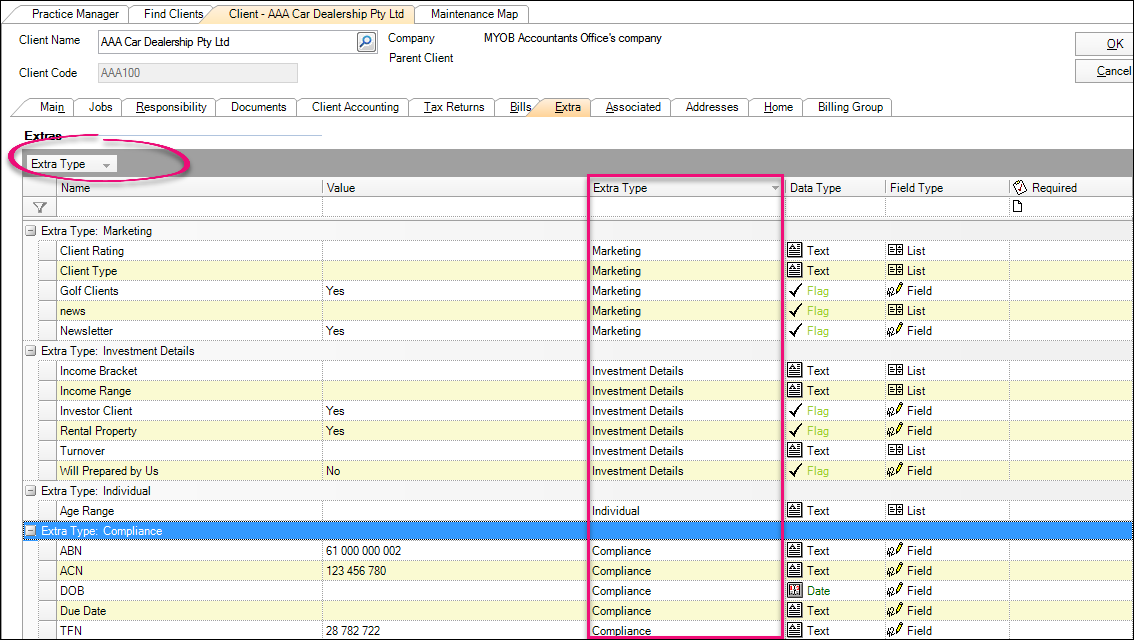Collapse the Extra Type: Marketing group
Image resolution: width=1134 pixels, height=640 pixels.
pos(30,231)
